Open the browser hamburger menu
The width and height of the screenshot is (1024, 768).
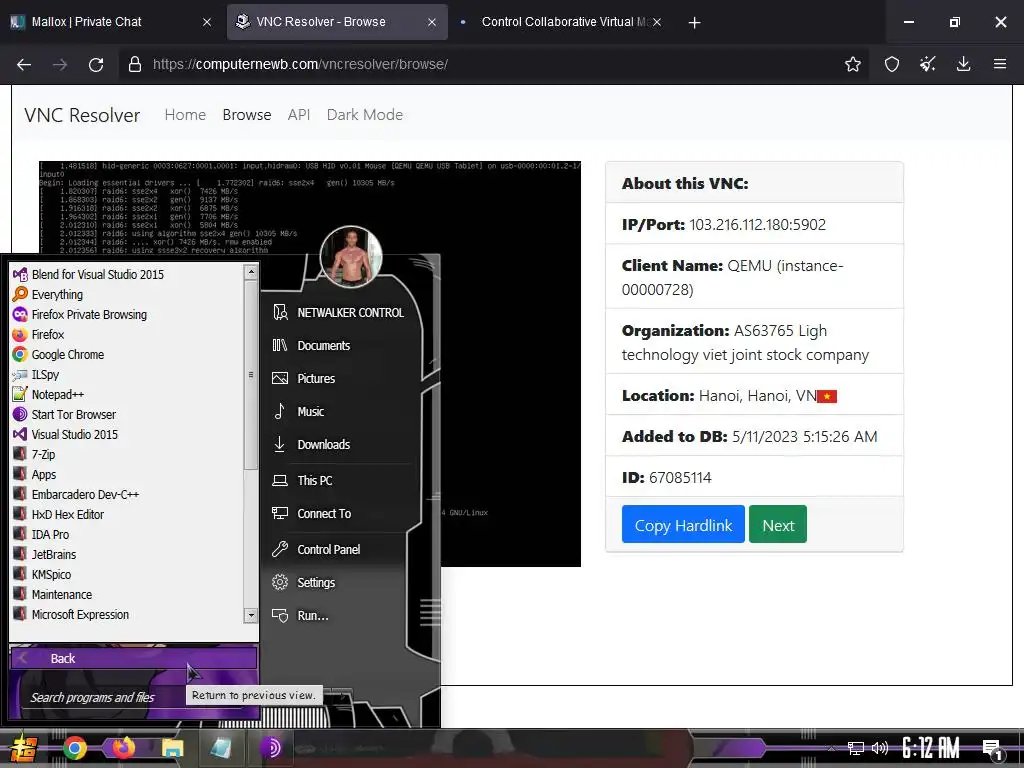pos(999,64)
